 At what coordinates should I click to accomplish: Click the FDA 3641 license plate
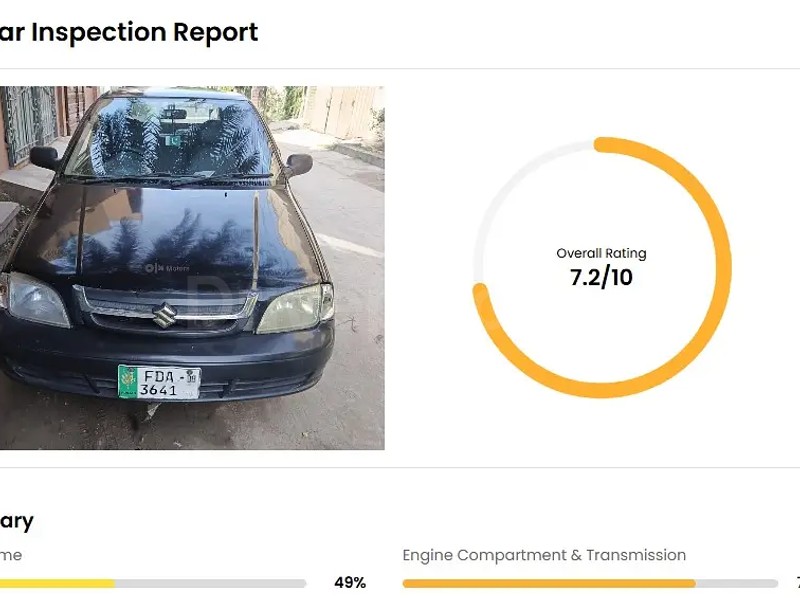(159, 382)
